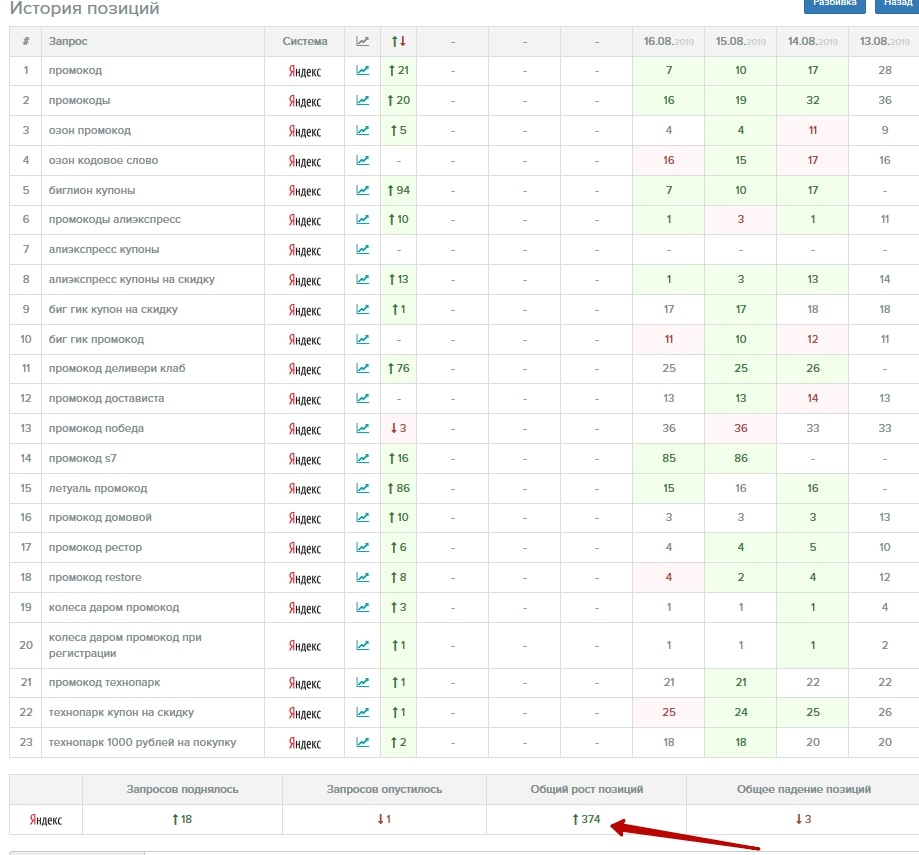Screen dimensions: 919x855
Task: Open graph for колеса даром промокод
Action: pyautogui.click(x=363, y=607)
